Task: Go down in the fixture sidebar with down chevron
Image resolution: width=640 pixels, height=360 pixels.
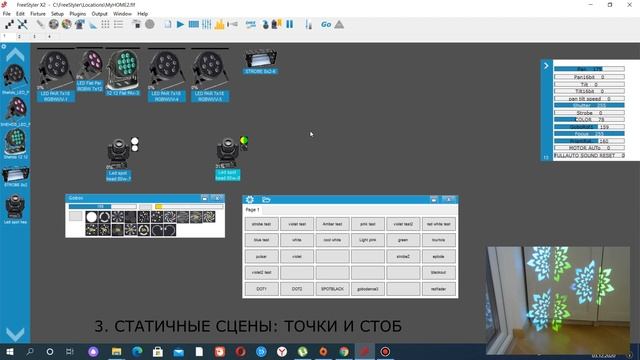Action: (15, 334)
